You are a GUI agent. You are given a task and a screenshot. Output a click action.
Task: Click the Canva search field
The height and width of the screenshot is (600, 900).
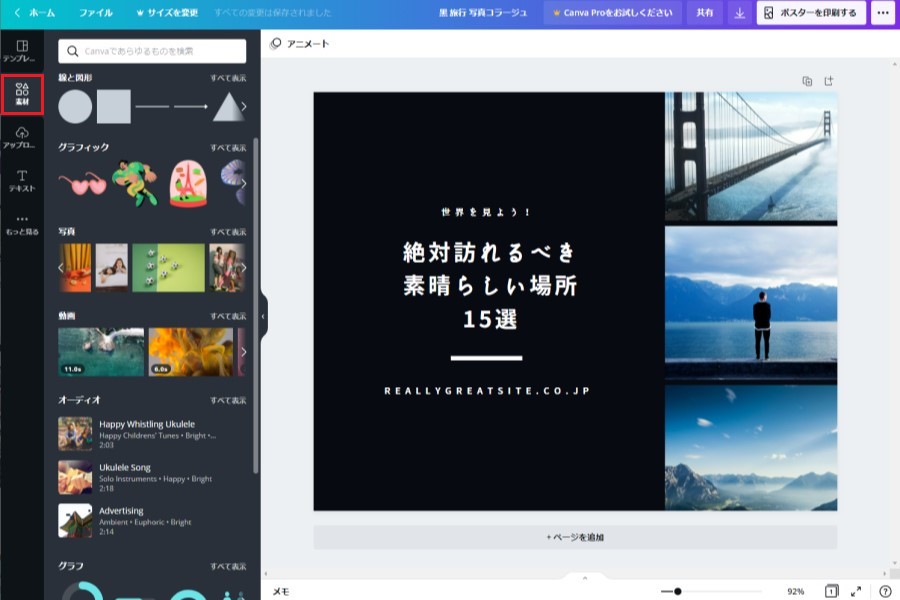tap(152, 51)
